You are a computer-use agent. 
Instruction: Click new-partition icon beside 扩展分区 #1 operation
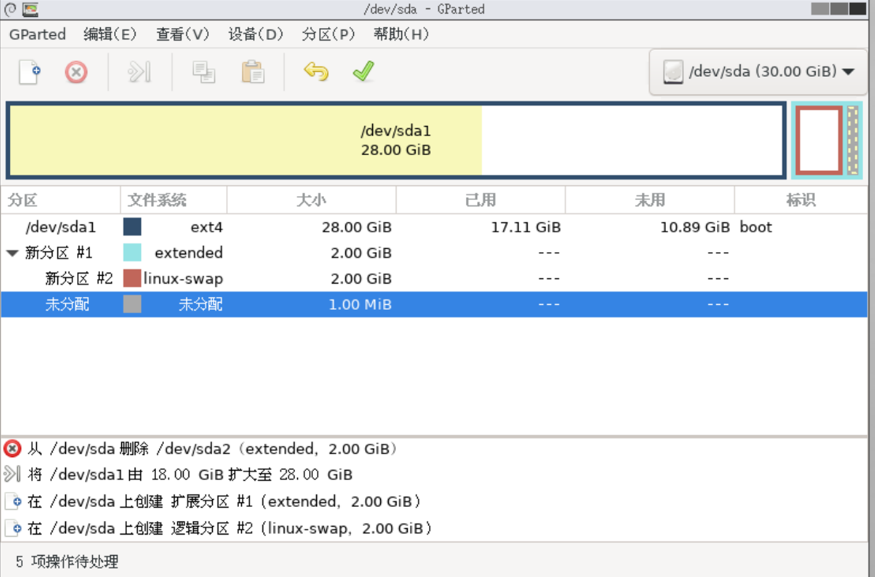pos(14,502)
